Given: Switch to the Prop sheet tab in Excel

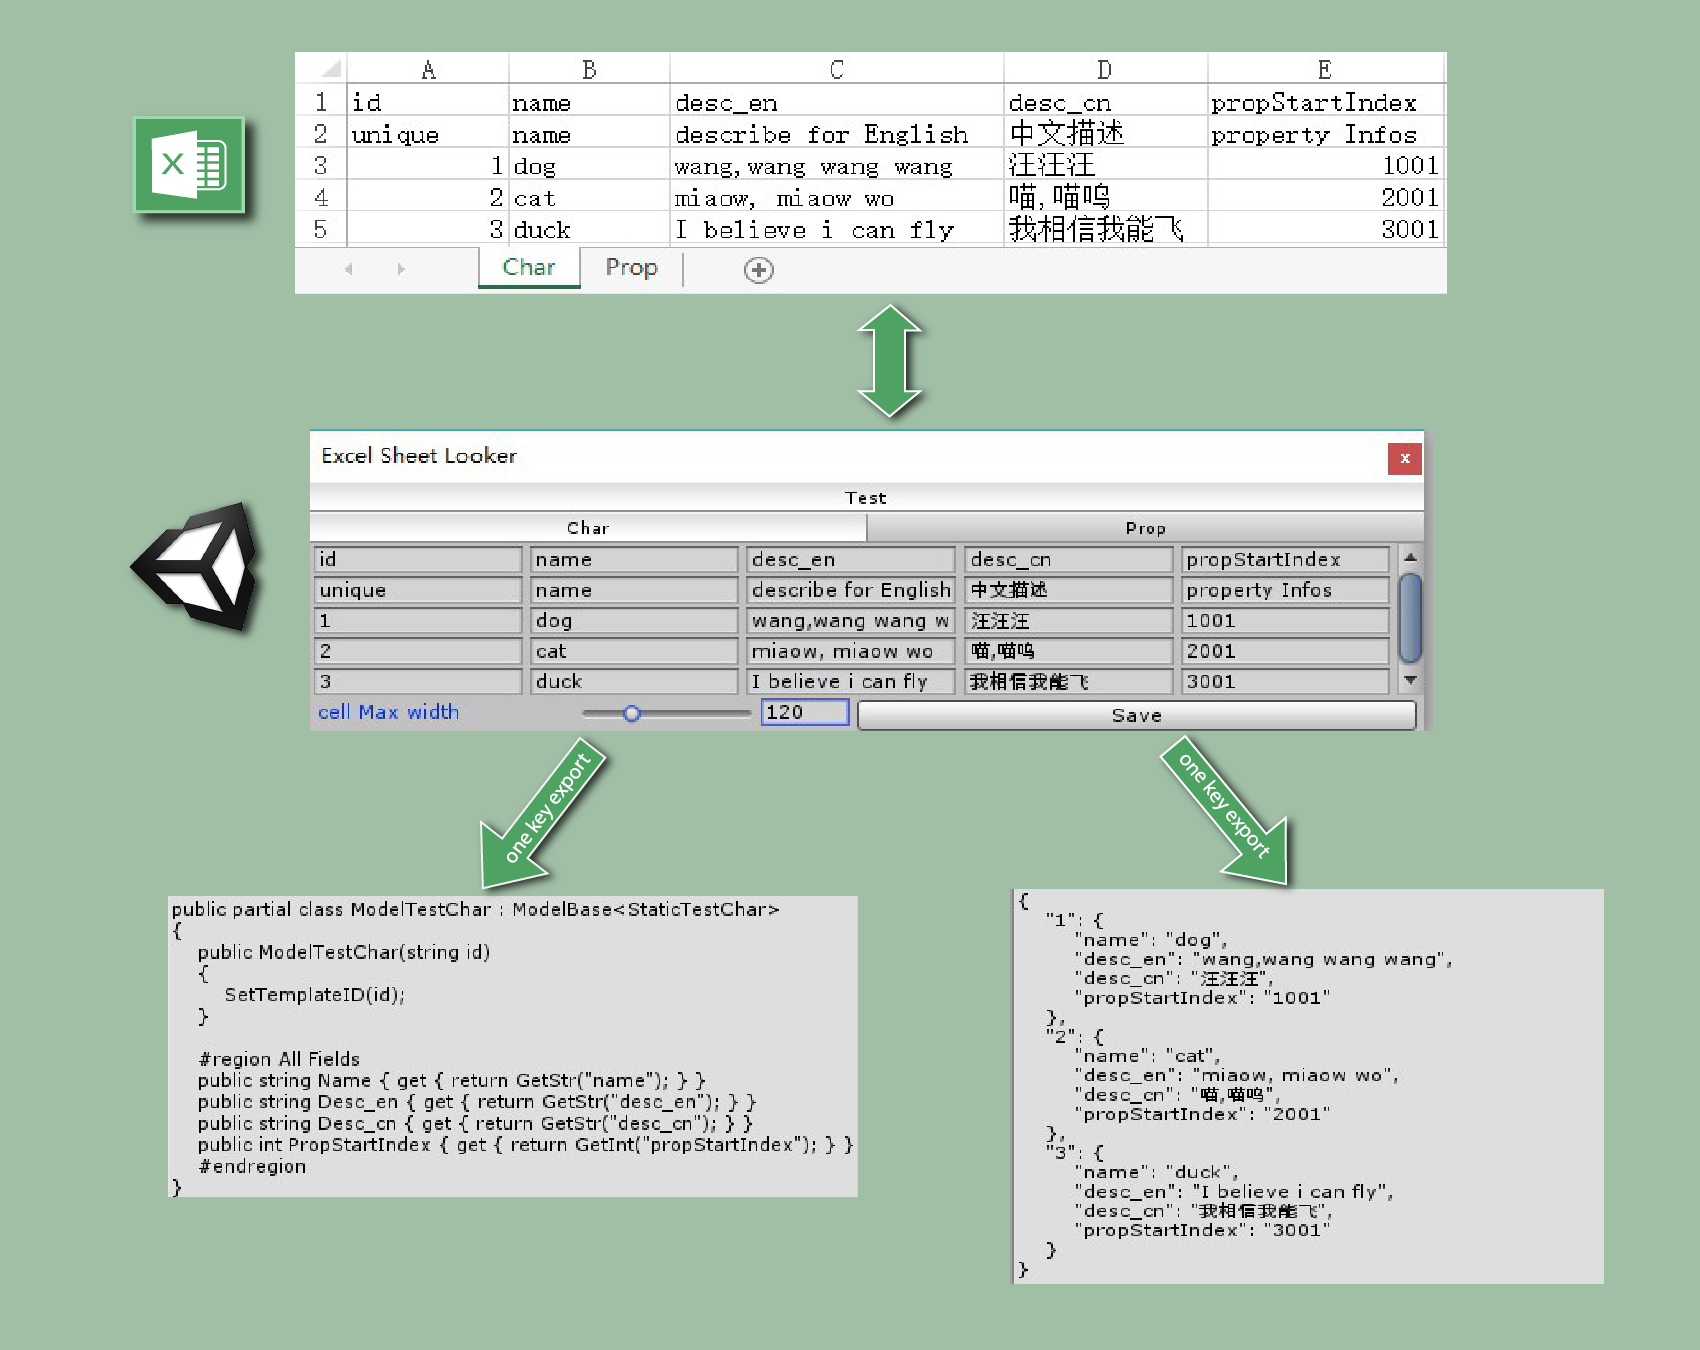Looking at the screenshot, I should [x=631, y=268].
